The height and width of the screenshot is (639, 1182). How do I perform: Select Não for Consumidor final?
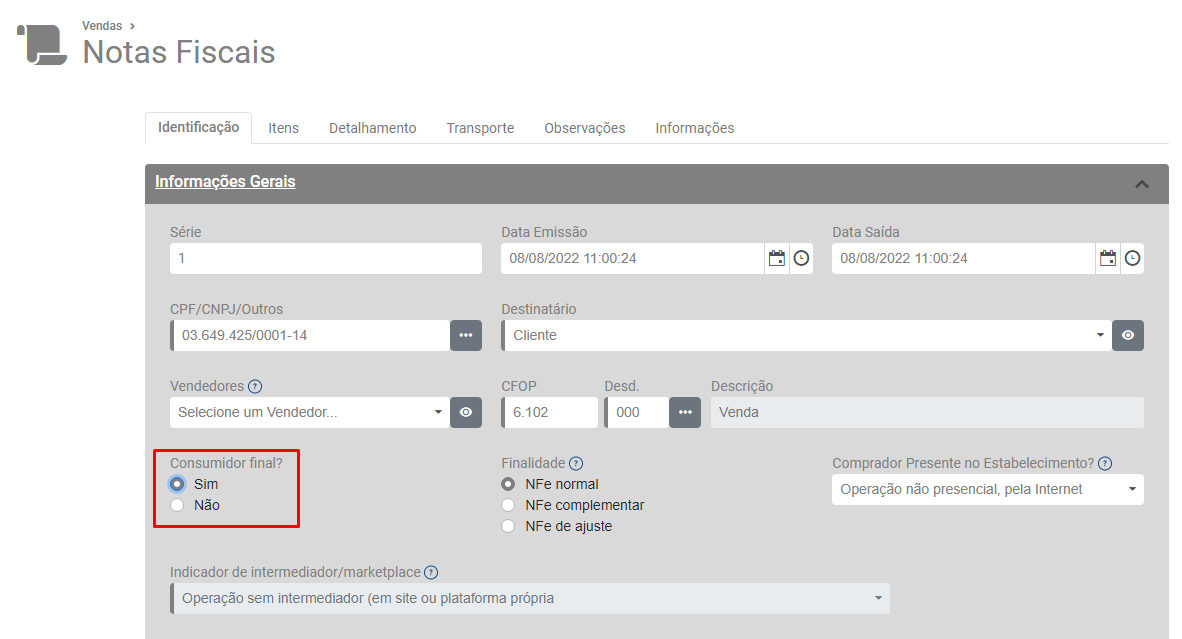click(177, 505)
